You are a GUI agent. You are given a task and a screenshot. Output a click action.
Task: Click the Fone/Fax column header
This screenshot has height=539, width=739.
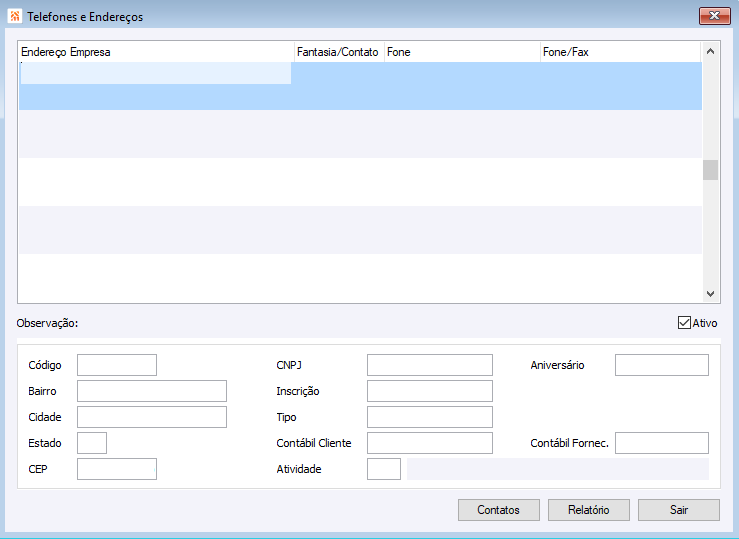click(621, 52)
